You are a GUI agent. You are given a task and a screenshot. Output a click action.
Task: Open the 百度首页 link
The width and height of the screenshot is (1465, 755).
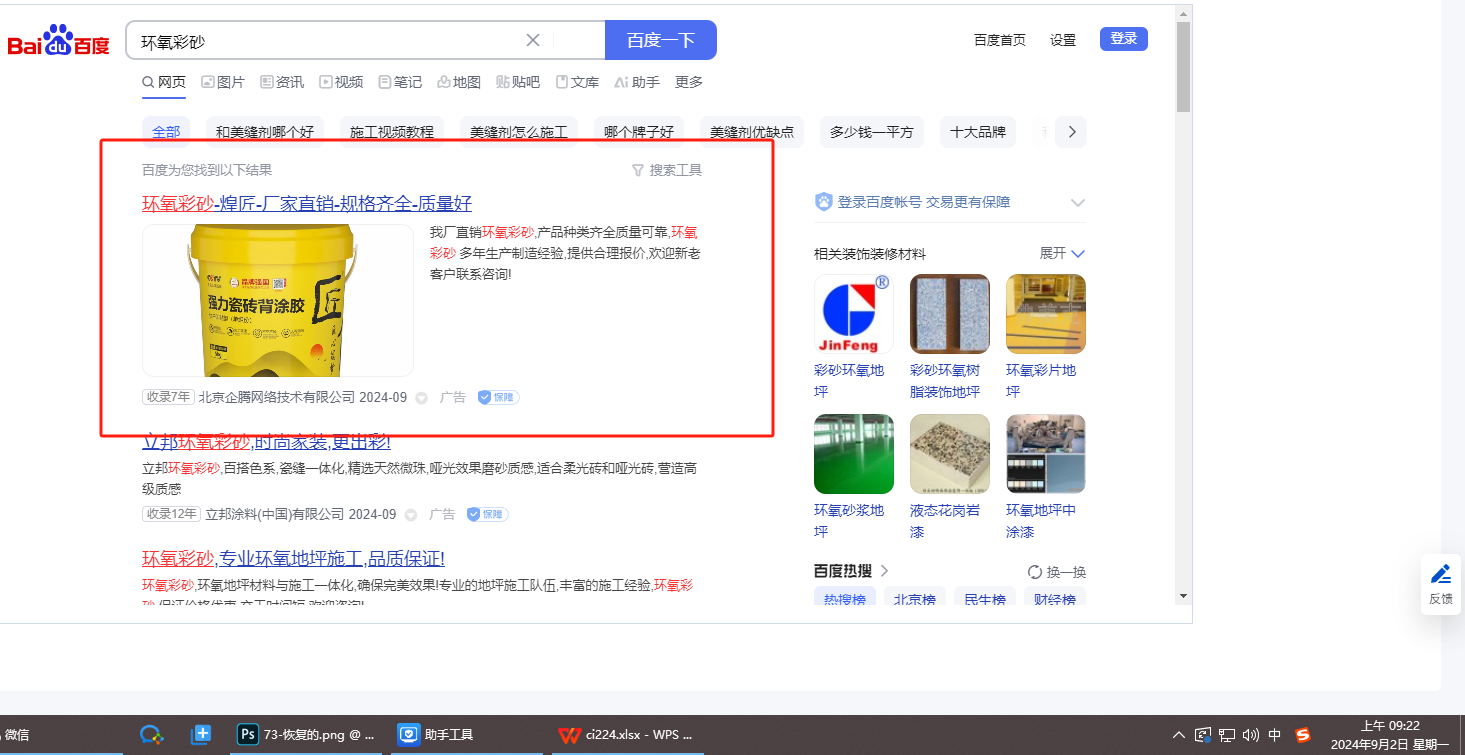[1000, 40]
